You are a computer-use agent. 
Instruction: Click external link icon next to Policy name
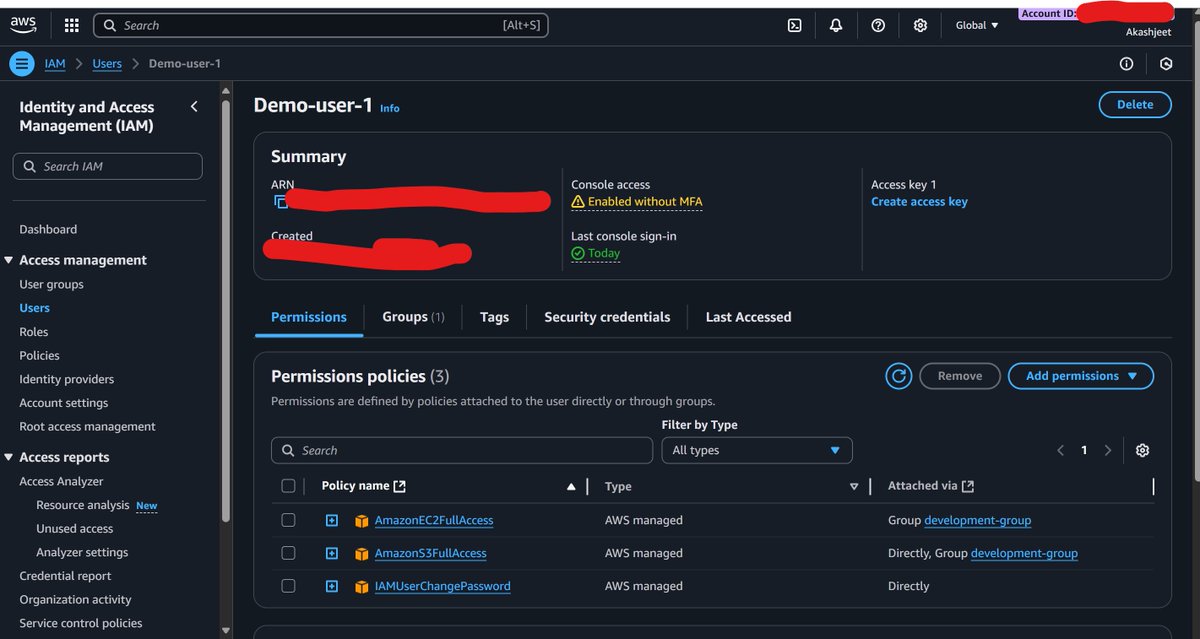(400, 486)
